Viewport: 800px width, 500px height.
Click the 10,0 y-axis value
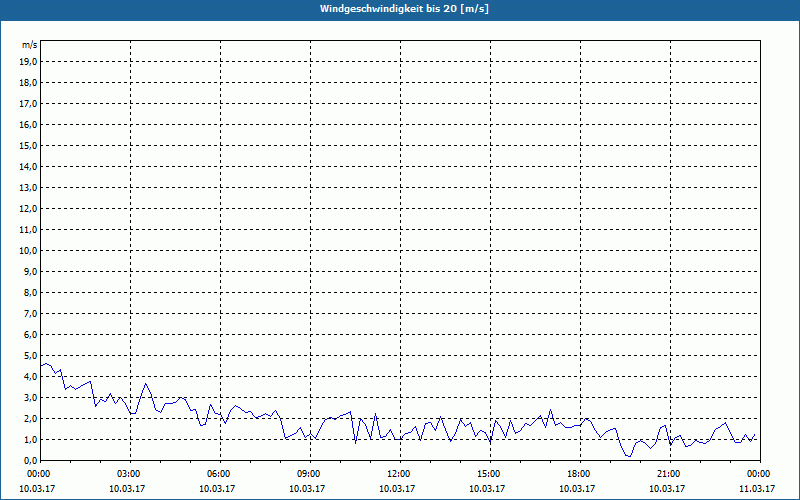tap(28, 250)
